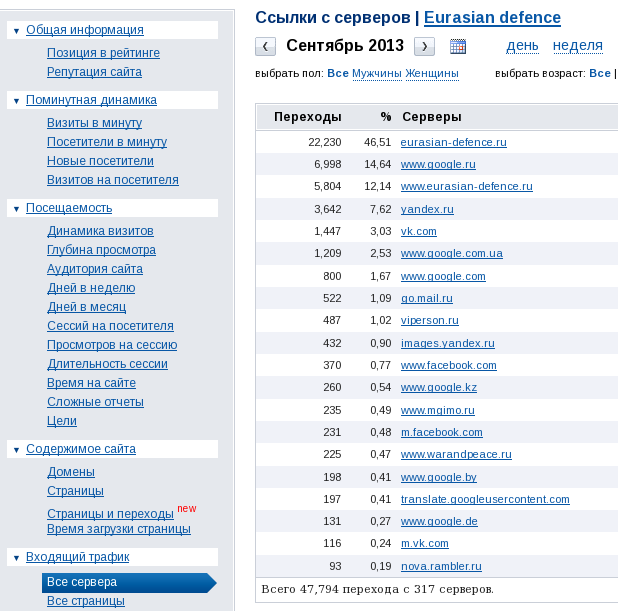Open the Входящий трафик heading link
Screen dimensions: 618x611
(x=78, y=557)
